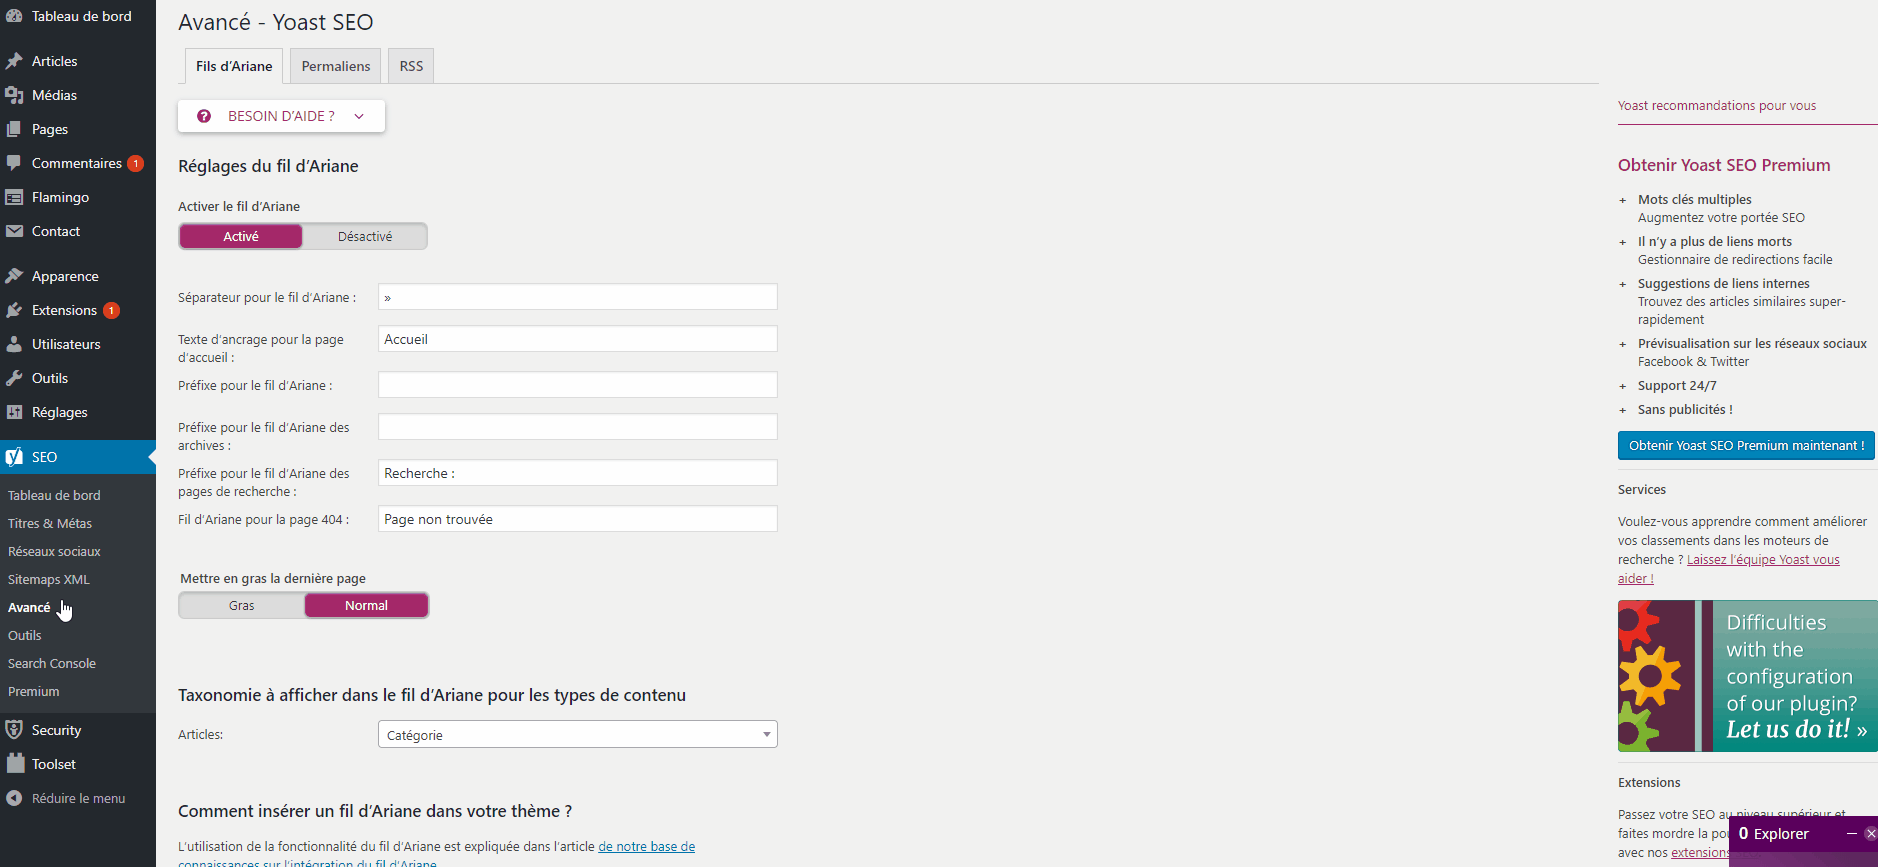Open the Articles taxonomy Catégorie dropdown
Screen dimensions: 1878x867
coord(578,734)
